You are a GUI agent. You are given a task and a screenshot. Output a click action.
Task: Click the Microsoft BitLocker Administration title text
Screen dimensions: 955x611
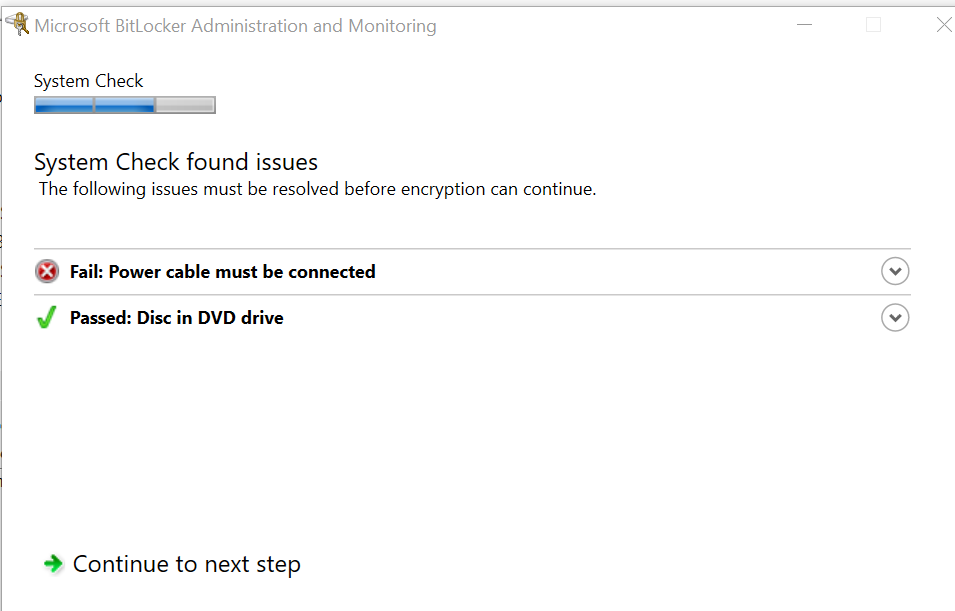pos(235,25)
